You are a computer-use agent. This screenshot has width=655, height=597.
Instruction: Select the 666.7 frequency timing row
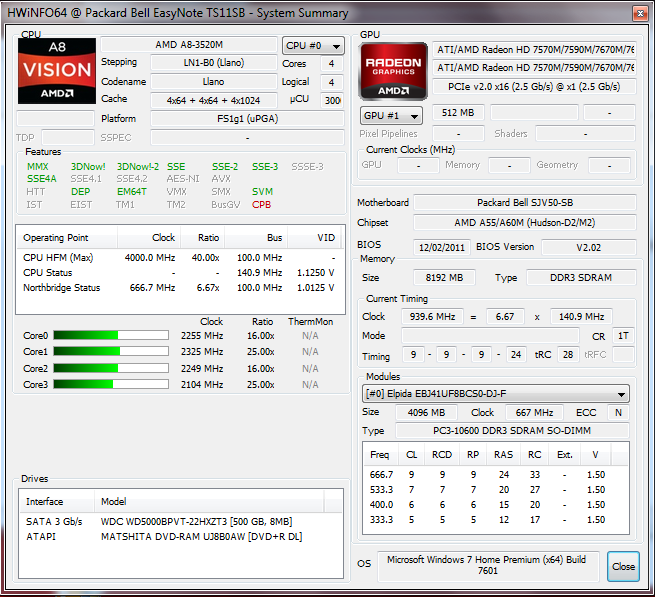495,475
